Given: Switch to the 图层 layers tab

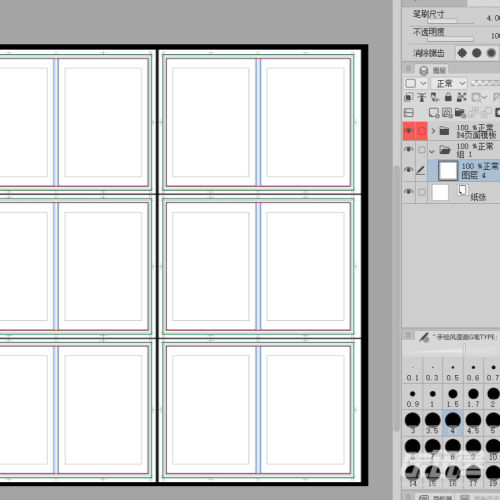Looking at the screenshot, I should [x=432, y=70].
